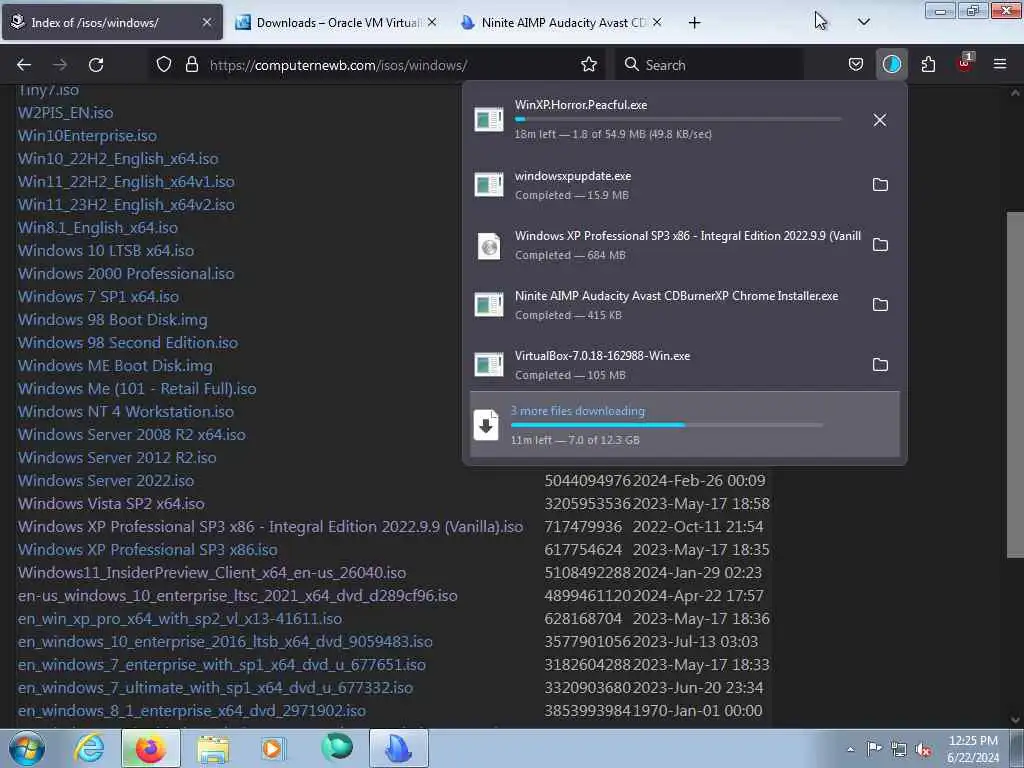Open Windows NT 4 Workstation.iso link

click(125, 411)
